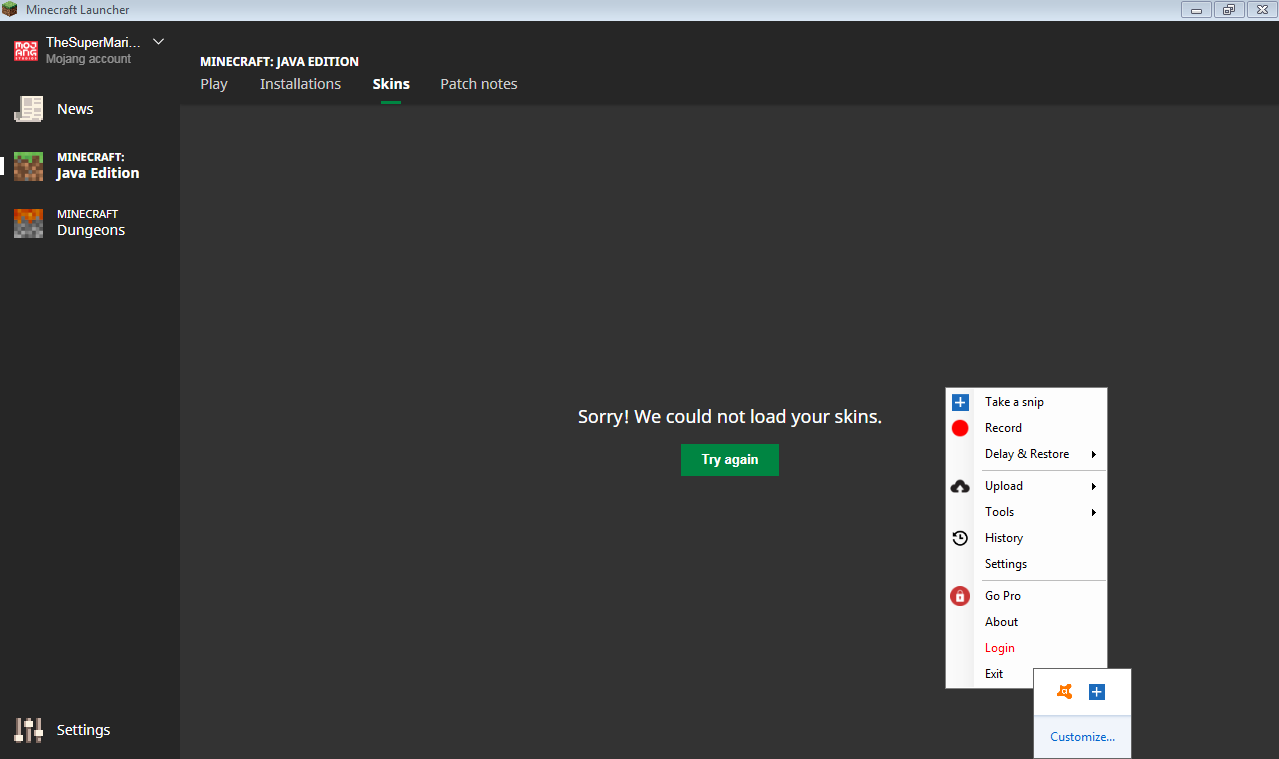Click the blue plus snip tray icon
Image resolution: width=1279 pixels, height=759 pixels.
[x=1097, y=692]
